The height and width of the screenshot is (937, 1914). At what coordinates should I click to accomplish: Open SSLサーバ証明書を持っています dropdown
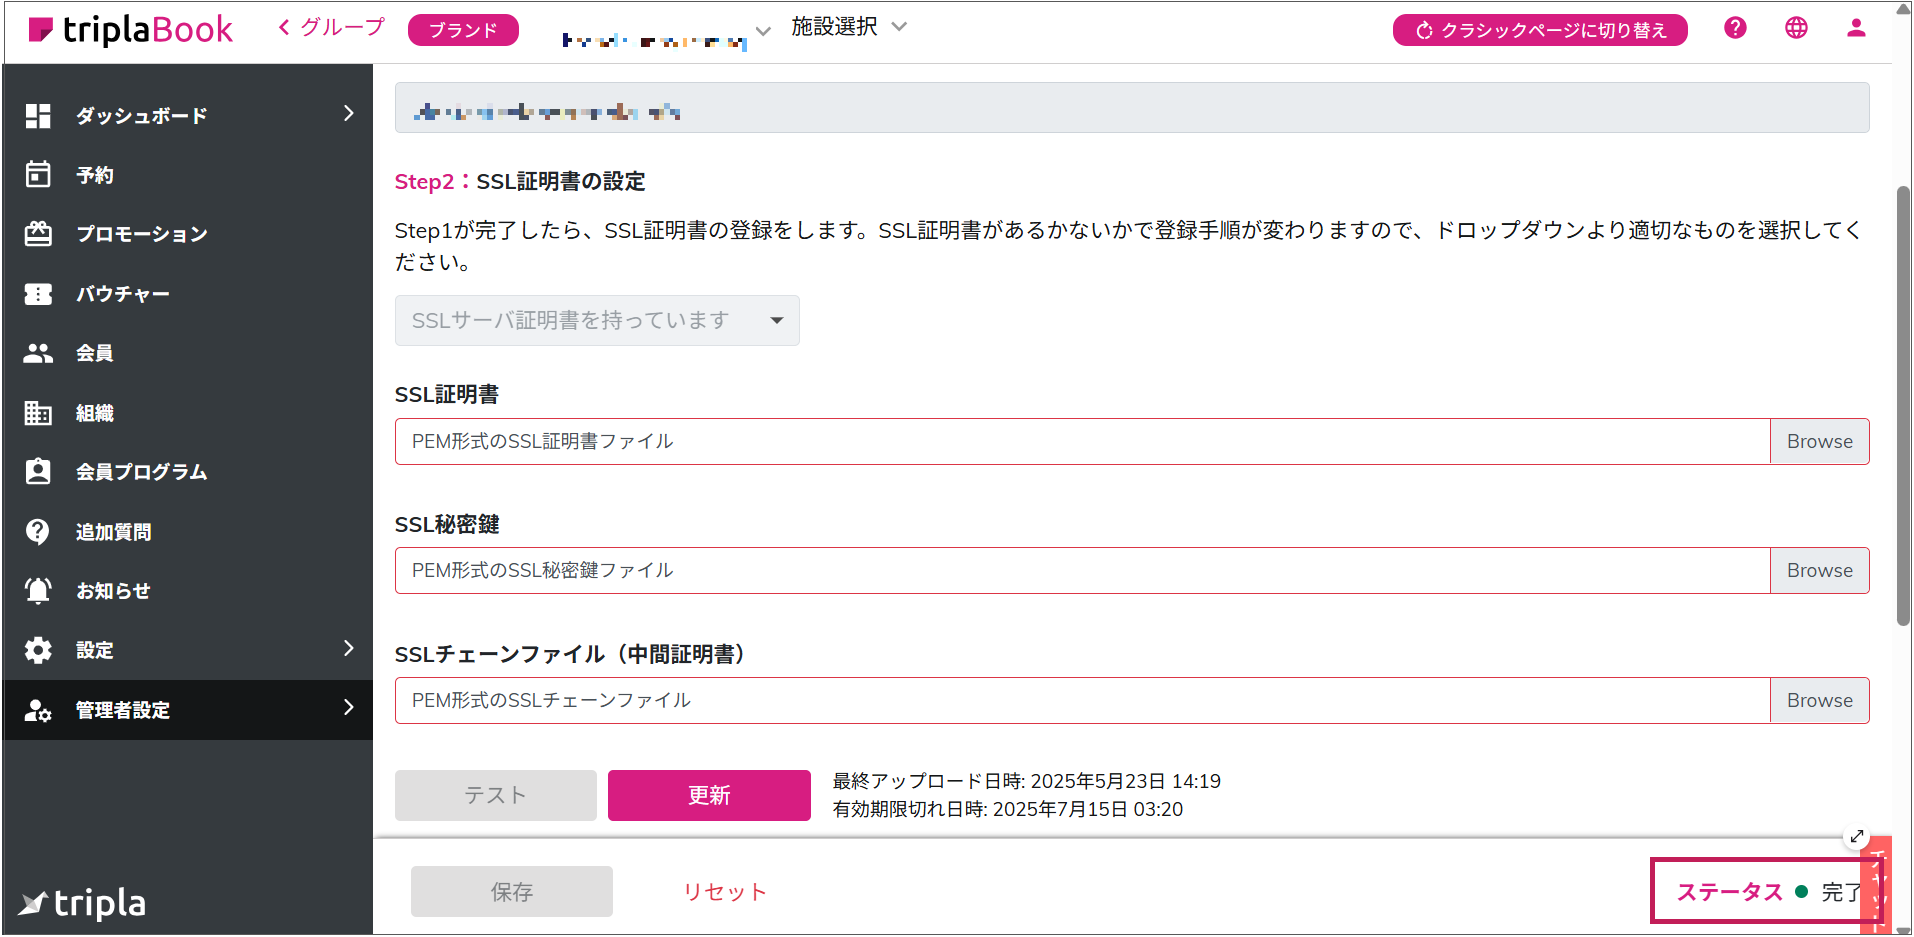tap(597, 320)
